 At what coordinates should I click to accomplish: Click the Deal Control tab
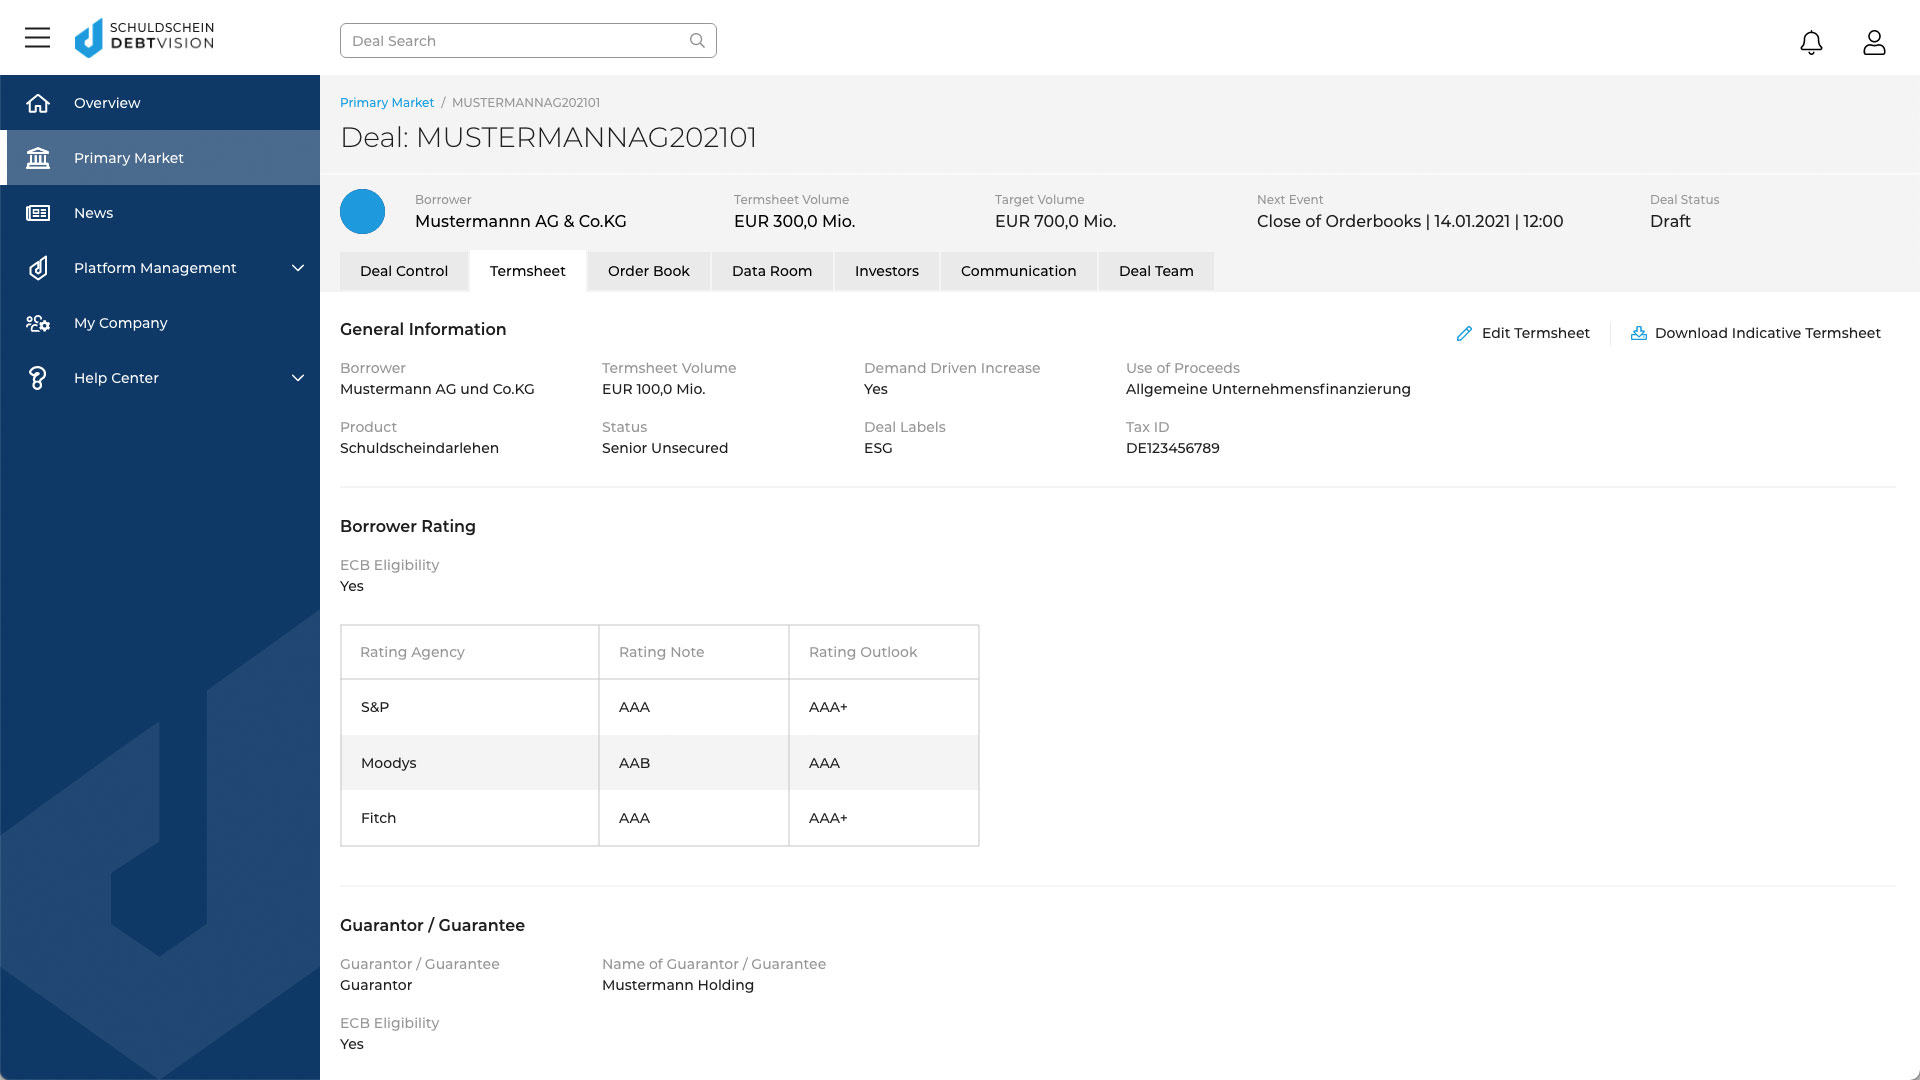(x=404, y=270)
